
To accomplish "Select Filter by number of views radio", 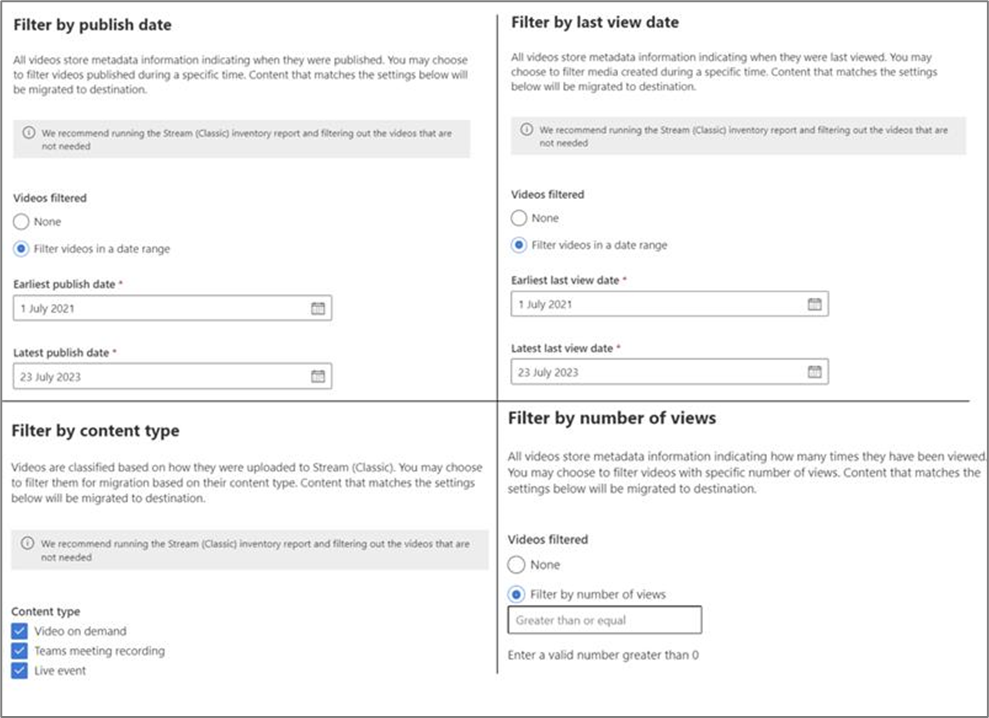I will tap(518, 594).
